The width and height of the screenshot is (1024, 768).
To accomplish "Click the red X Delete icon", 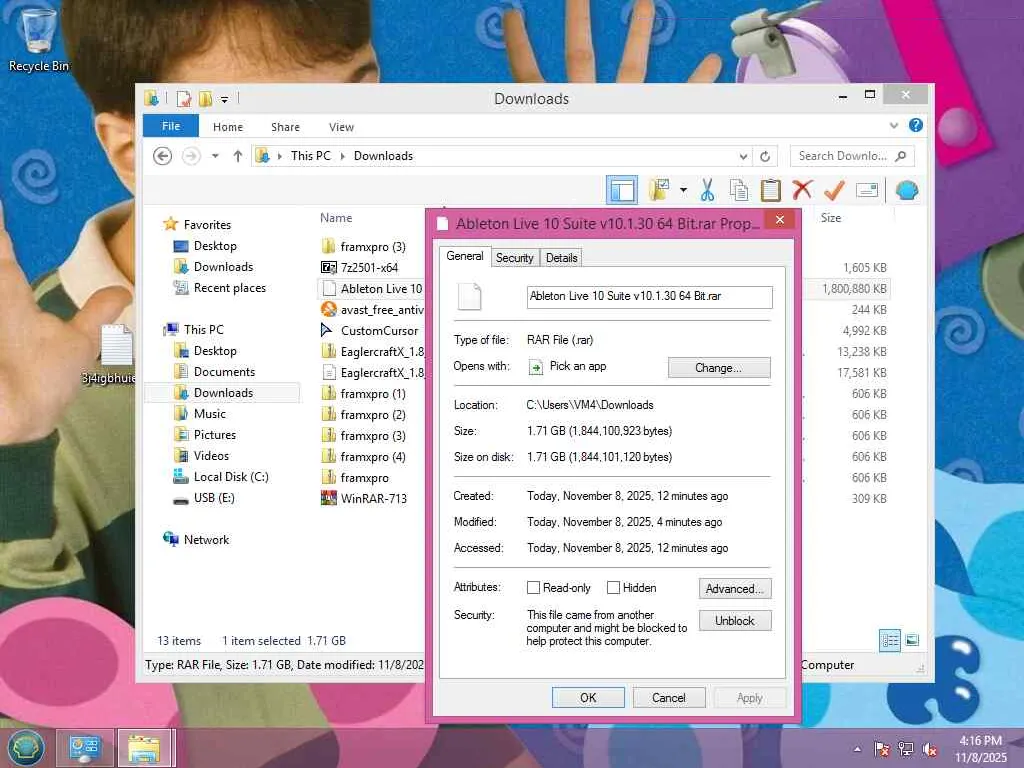I will (x=802, y=190).
